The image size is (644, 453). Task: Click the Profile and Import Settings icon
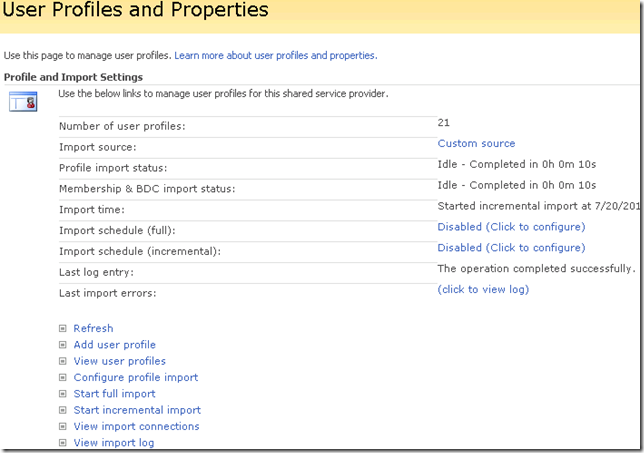point(23,101)
